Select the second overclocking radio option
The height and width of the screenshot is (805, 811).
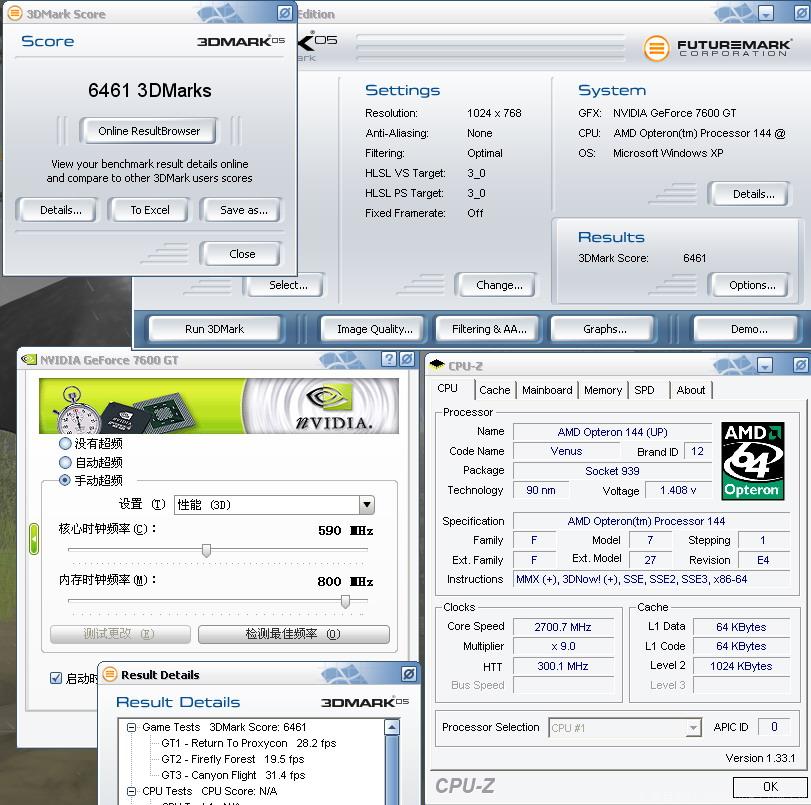[x=65, y=462]
